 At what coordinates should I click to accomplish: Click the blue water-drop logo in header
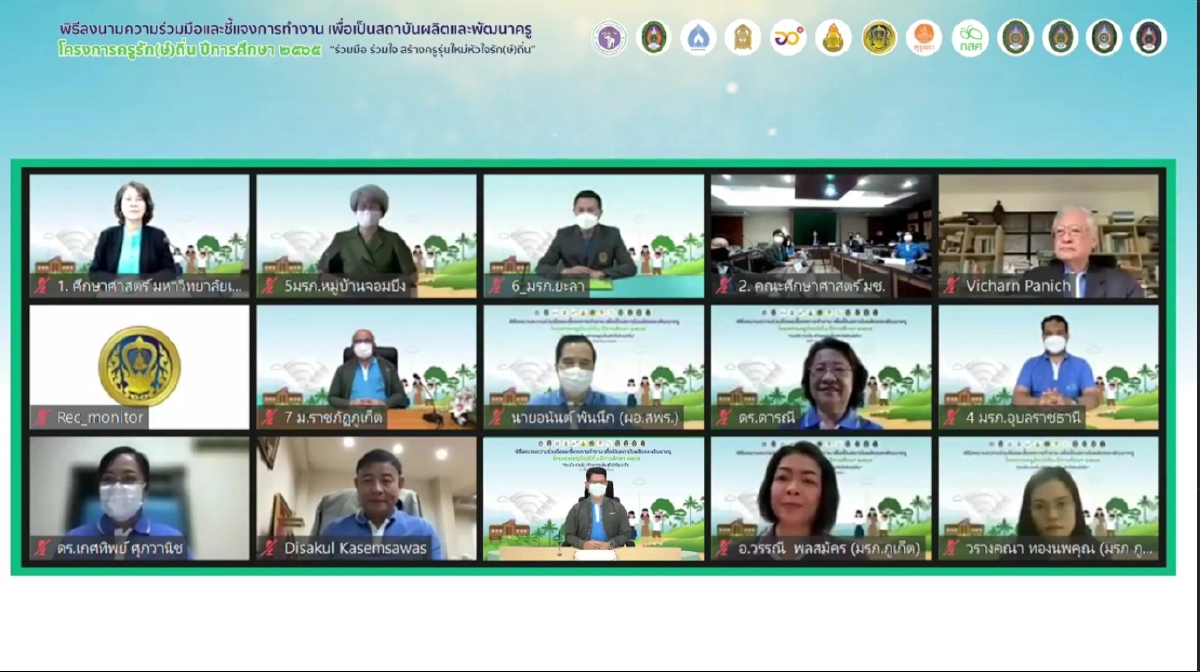coord(698,38)
